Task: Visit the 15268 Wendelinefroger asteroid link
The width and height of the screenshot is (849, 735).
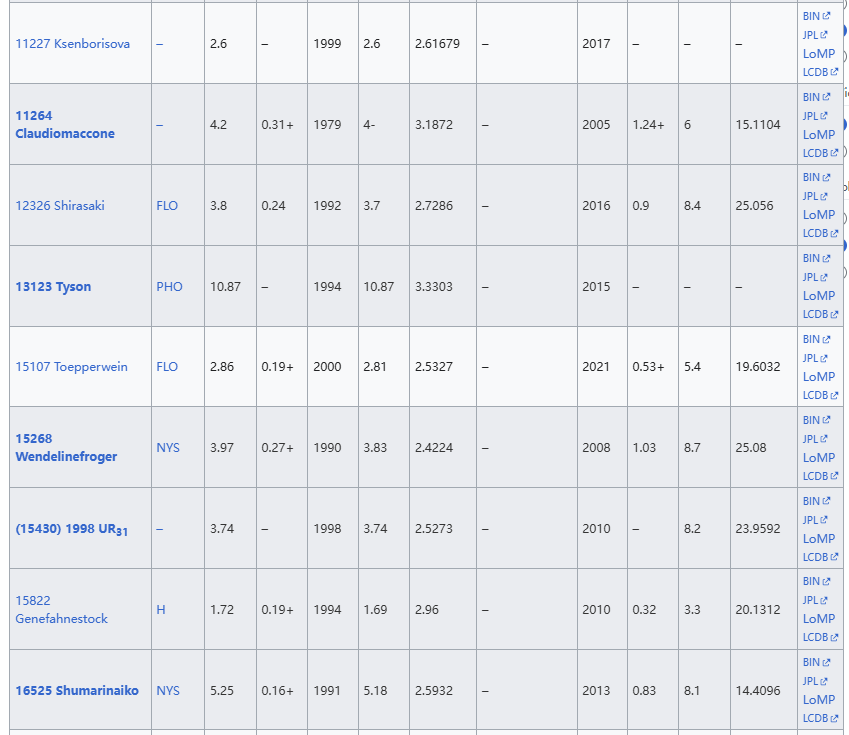Action: pos(65,448)
